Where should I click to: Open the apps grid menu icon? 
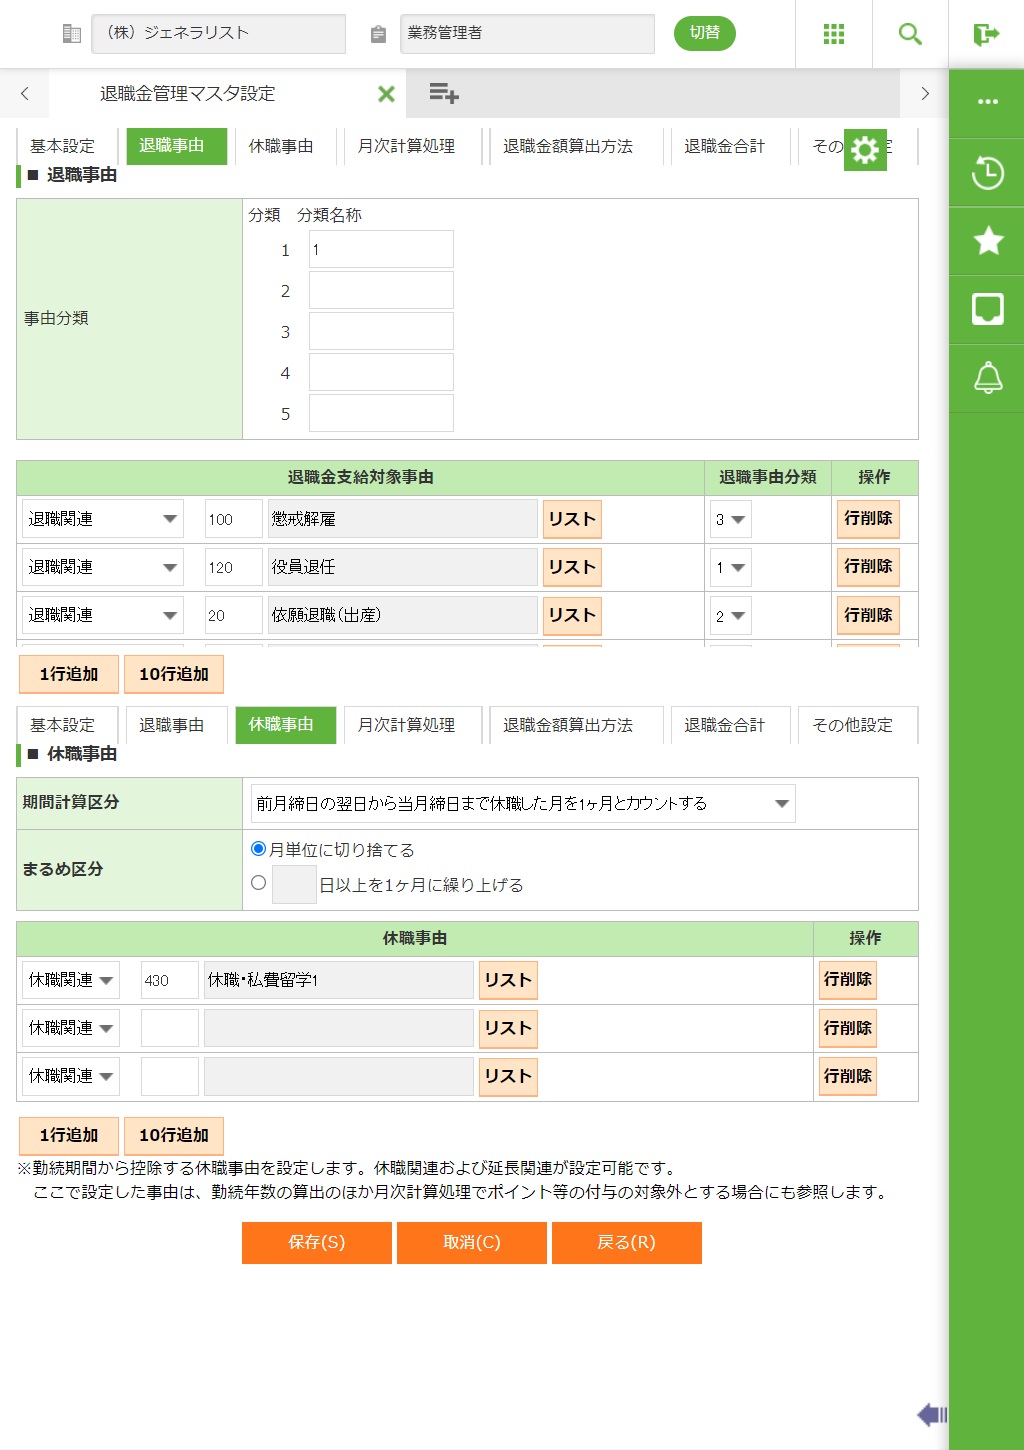tap(833, 34)
